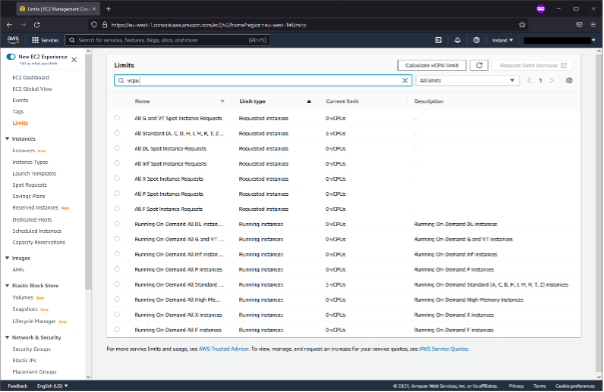
Task: Reload the browser page
Action: coord(37,25)
